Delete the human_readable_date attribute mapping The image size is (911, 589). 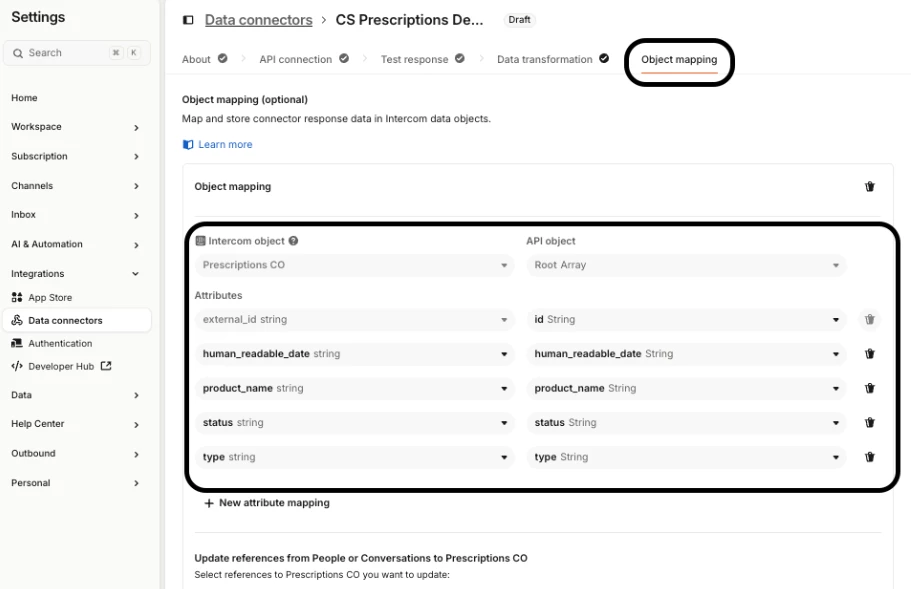point(869,354)
